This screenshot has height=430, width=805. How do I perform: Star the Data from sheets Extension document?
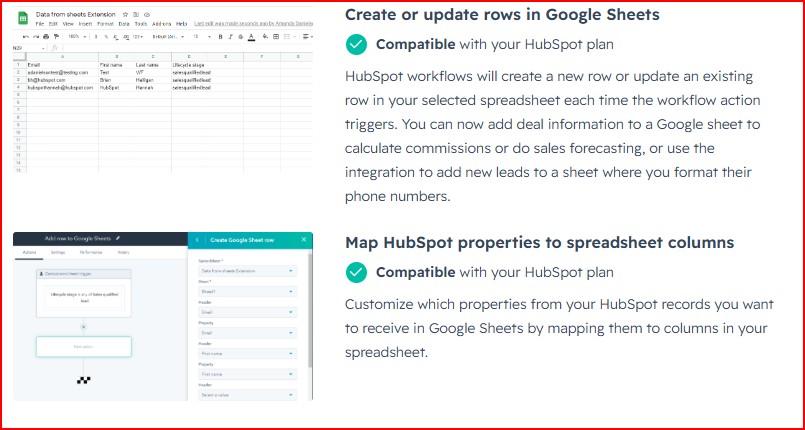[x=125, y=14]
